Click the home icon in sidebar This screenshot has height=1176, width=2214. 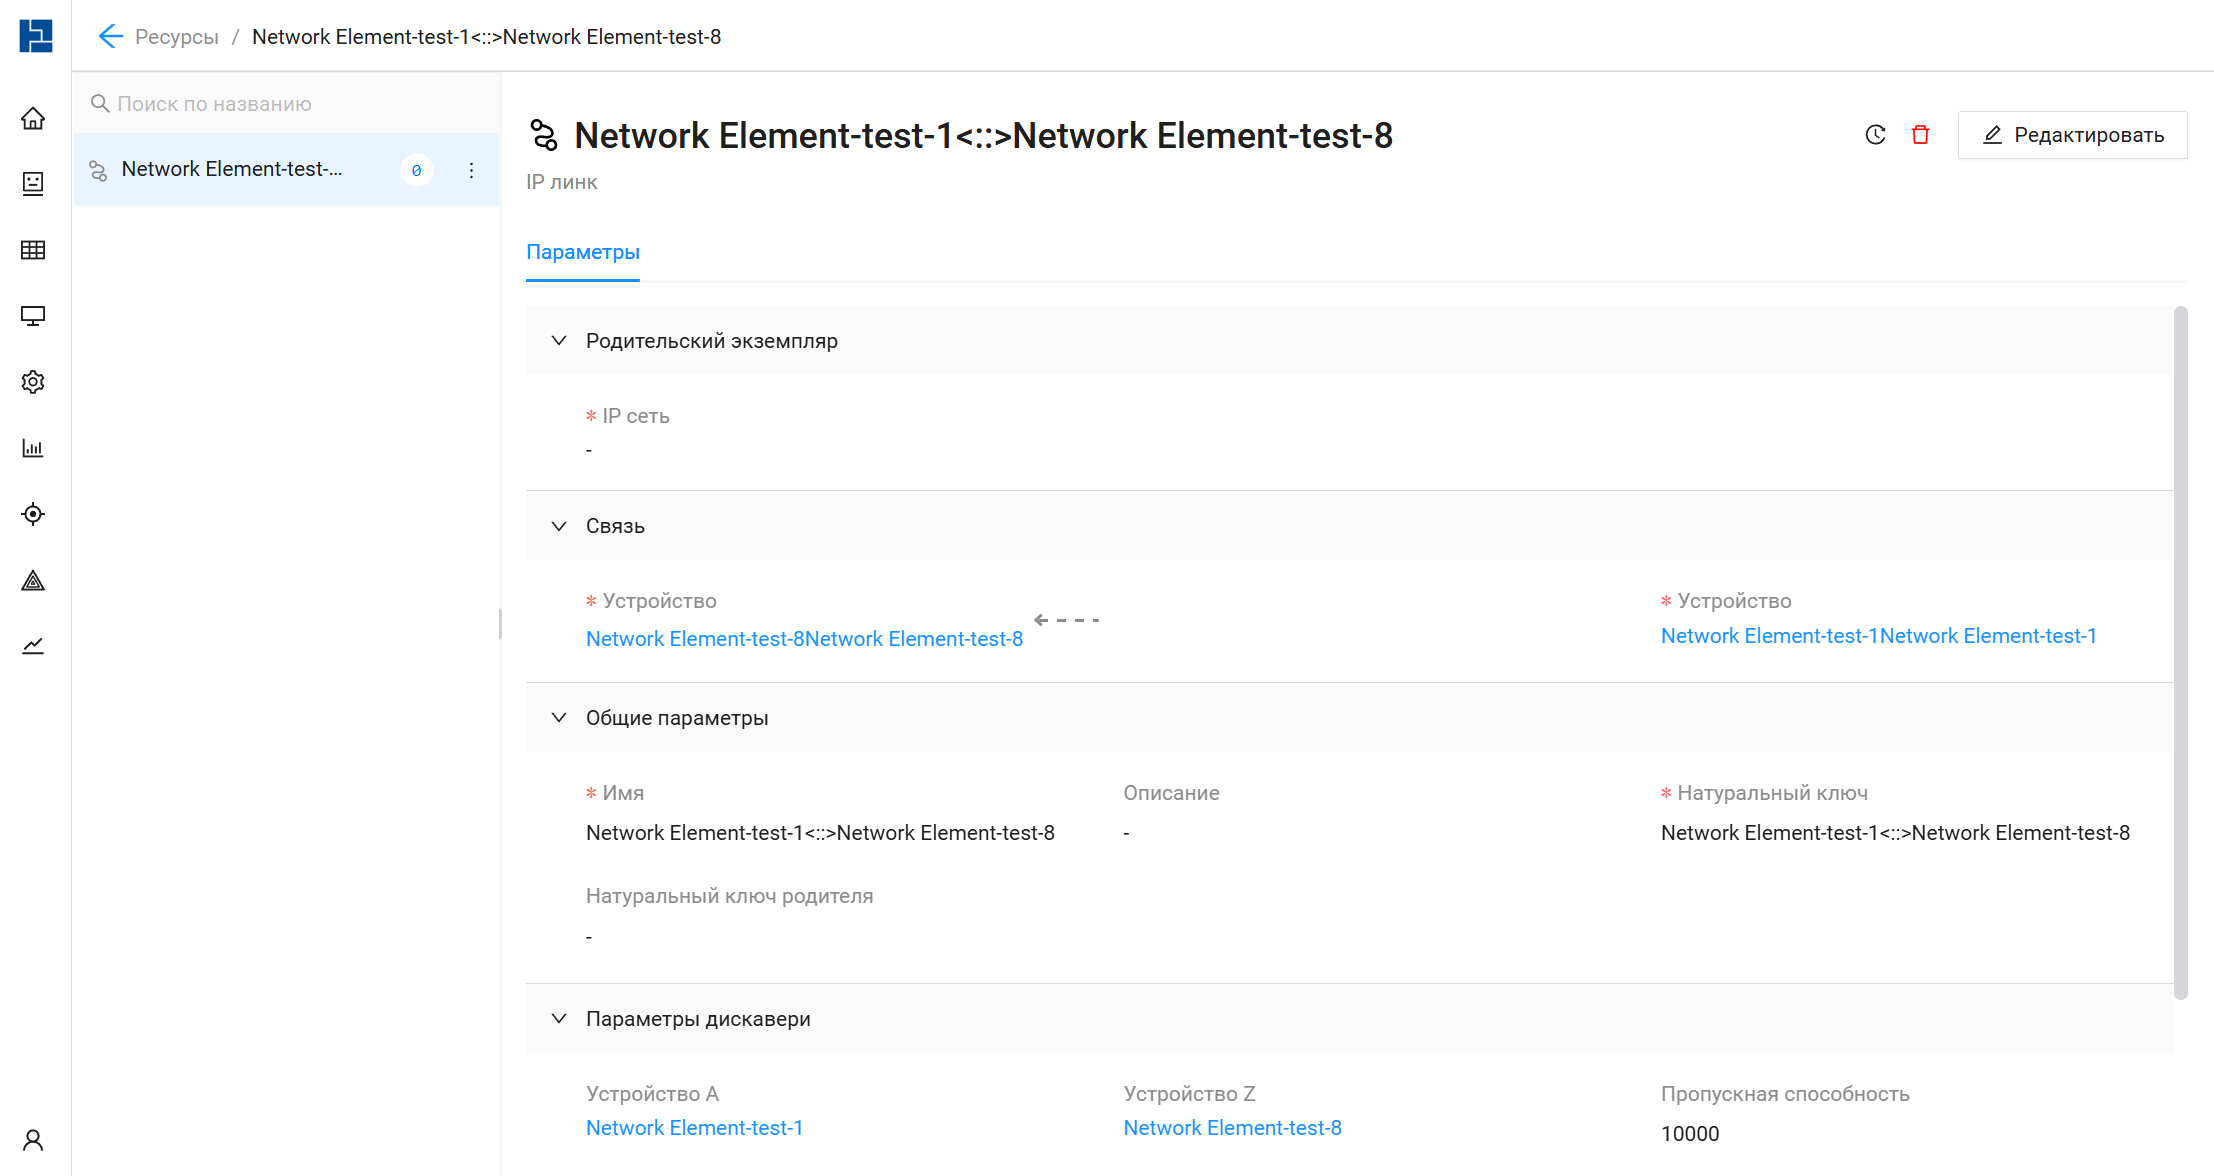tap(33, 119)
